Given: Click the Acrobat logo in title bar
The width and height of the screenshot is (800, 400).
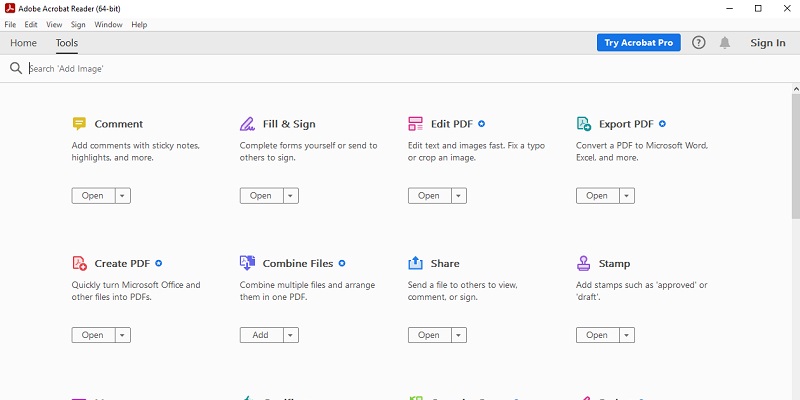Looking at the screenshot, I should [10, 8].
